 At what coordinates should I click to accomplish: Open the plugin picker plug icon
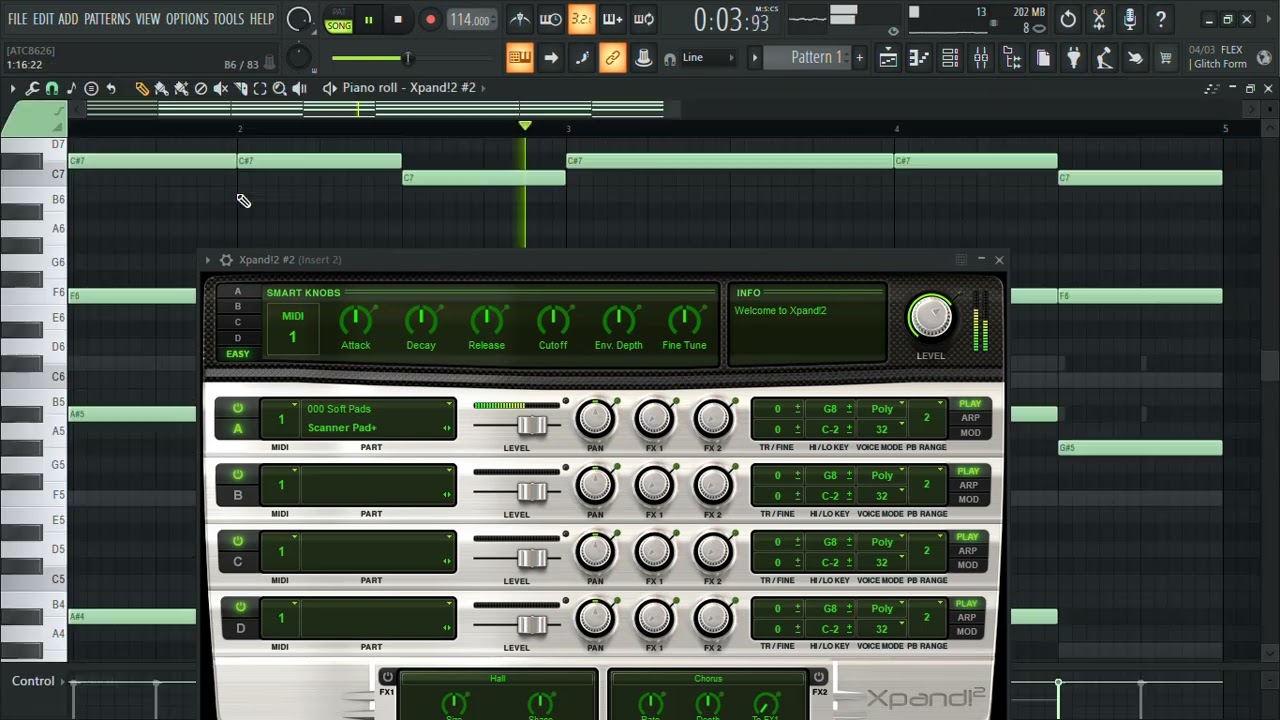pyautogui.click(x=1074, y=59)
